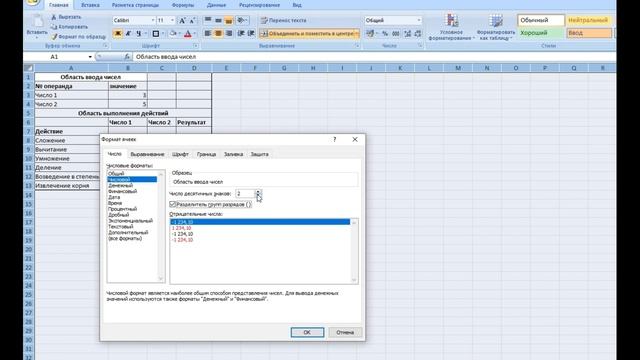This screenshot has height=360, width=640.
Task: Click the Decrease Font Size icon
Action: point(192,20)
